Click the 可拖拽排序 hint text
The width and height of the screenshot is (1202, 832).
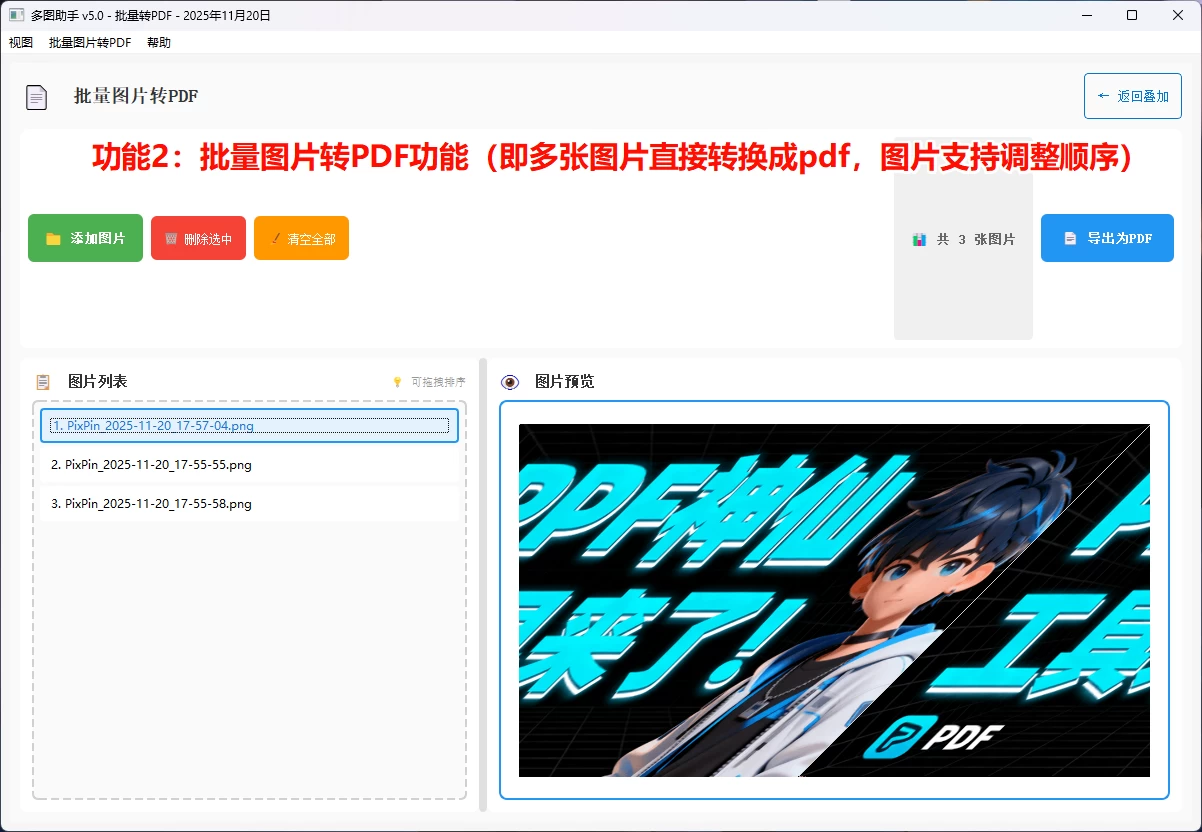tap(438, 382)
